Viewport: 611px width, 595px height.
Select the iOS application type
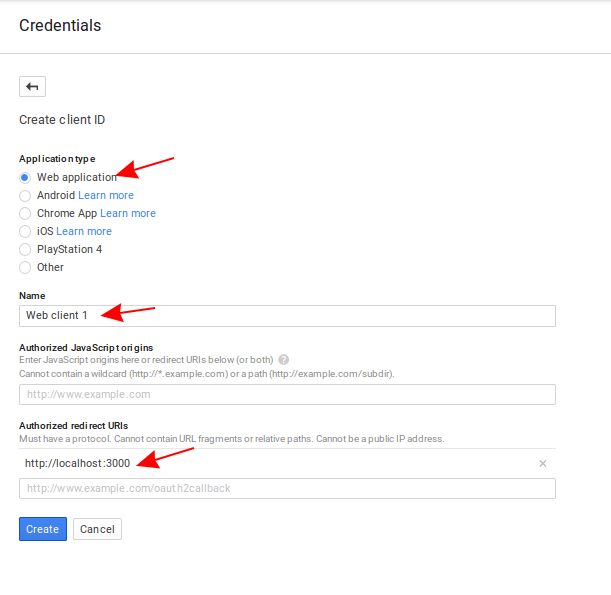tap(25, 231)
